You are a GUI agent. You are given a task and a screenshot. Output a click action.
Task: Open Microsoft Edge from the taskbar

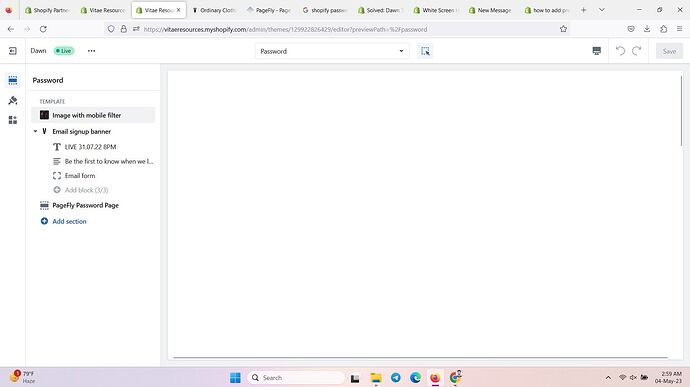[415, 377]
